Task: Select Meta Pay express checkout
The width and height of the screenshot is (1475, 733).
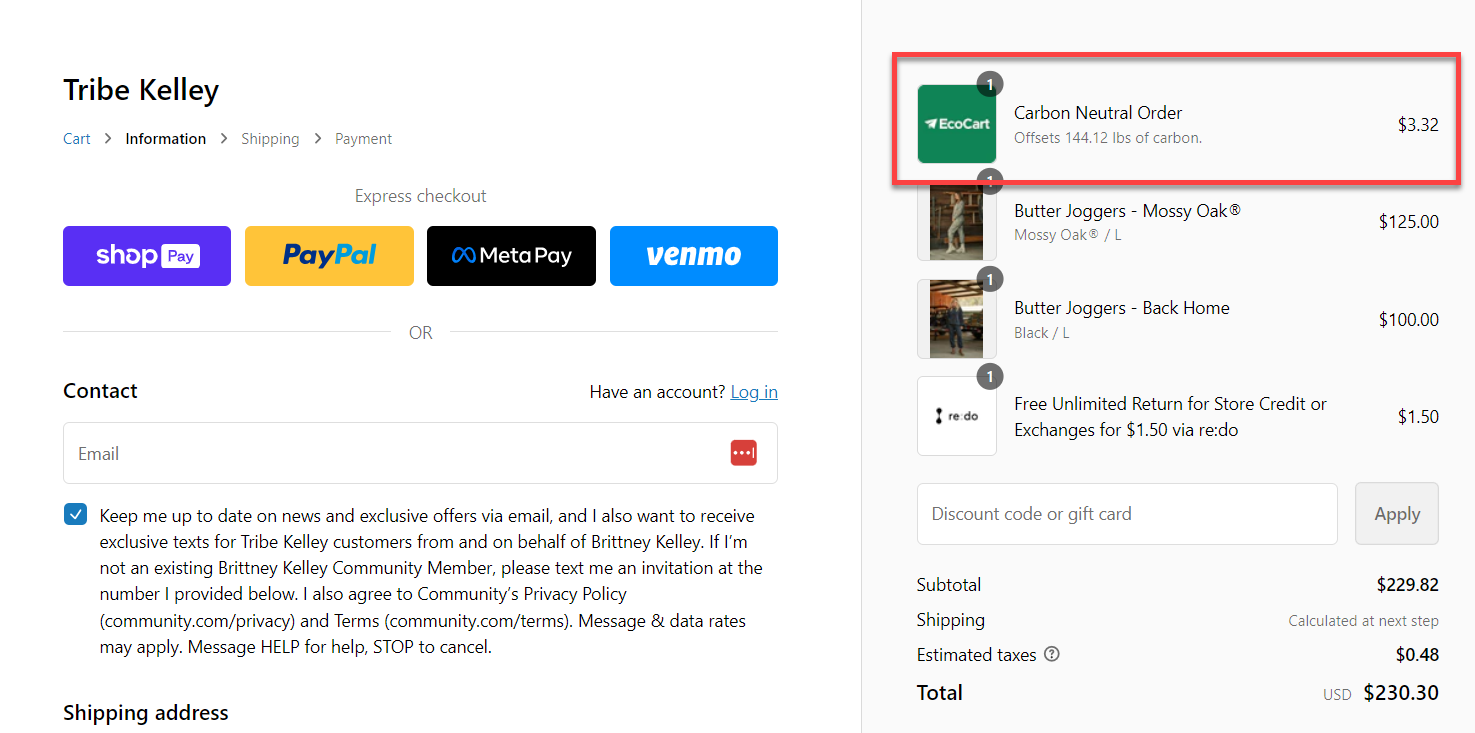Action: [x=511, y=256]
